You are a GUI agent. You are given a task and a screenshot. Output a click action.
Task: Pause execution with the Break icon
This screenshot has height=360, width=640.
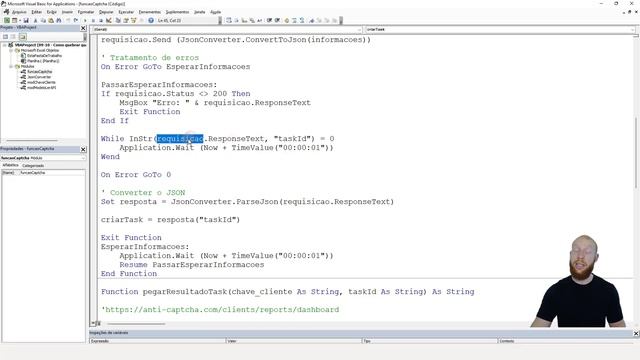pos(93,20)
